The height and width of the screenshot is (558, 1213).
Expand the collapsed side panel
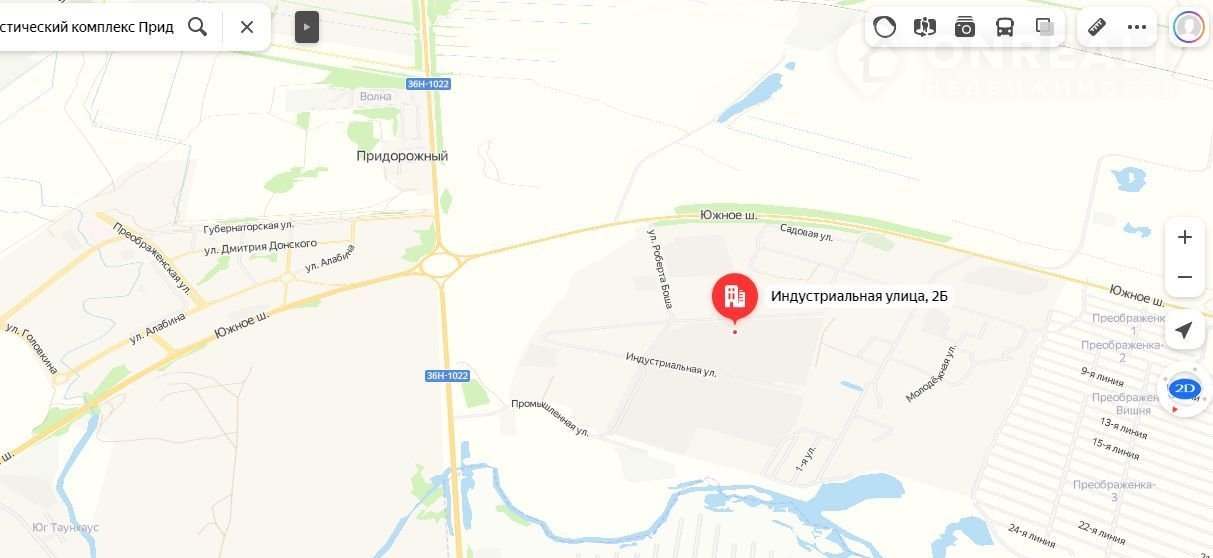307,27
